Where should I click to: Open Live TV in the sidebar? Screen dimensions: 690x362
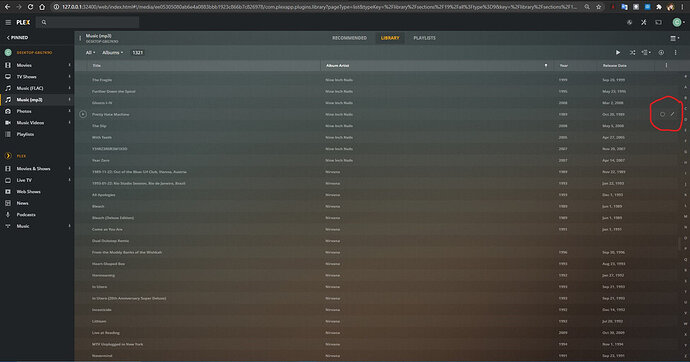[24, 180]
